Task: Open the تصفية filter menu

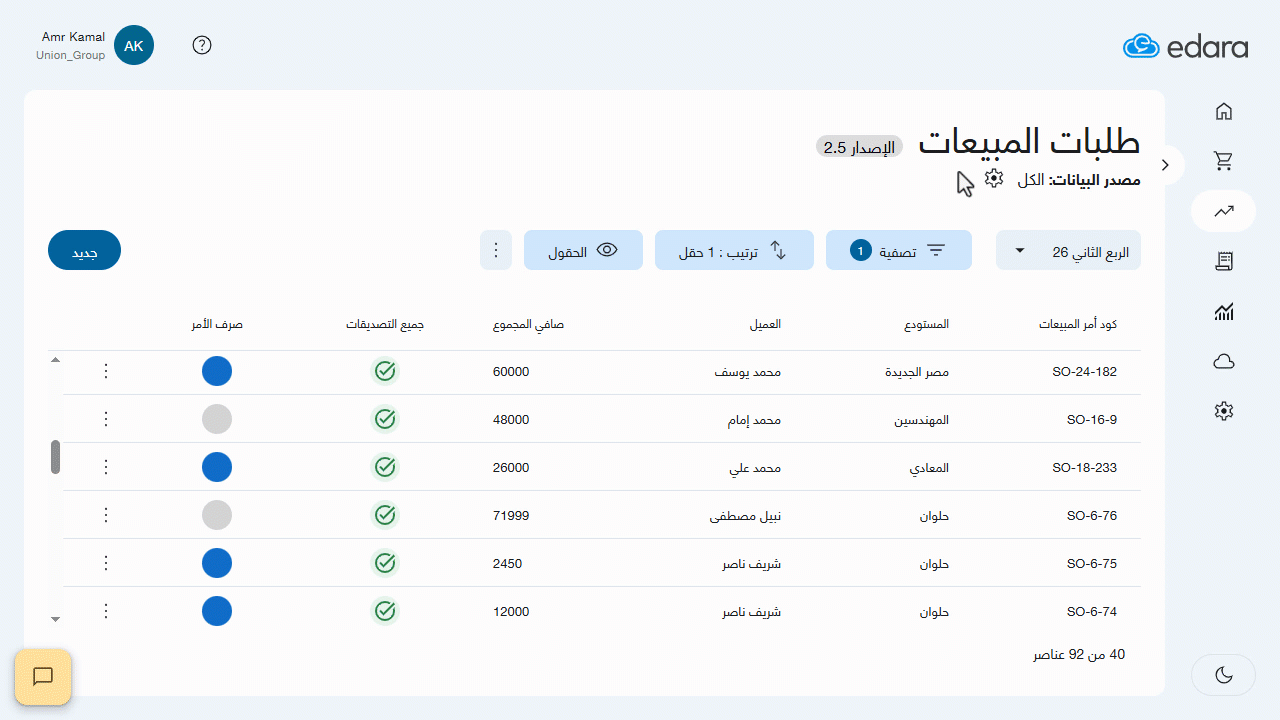Action: tap(899, 250)
